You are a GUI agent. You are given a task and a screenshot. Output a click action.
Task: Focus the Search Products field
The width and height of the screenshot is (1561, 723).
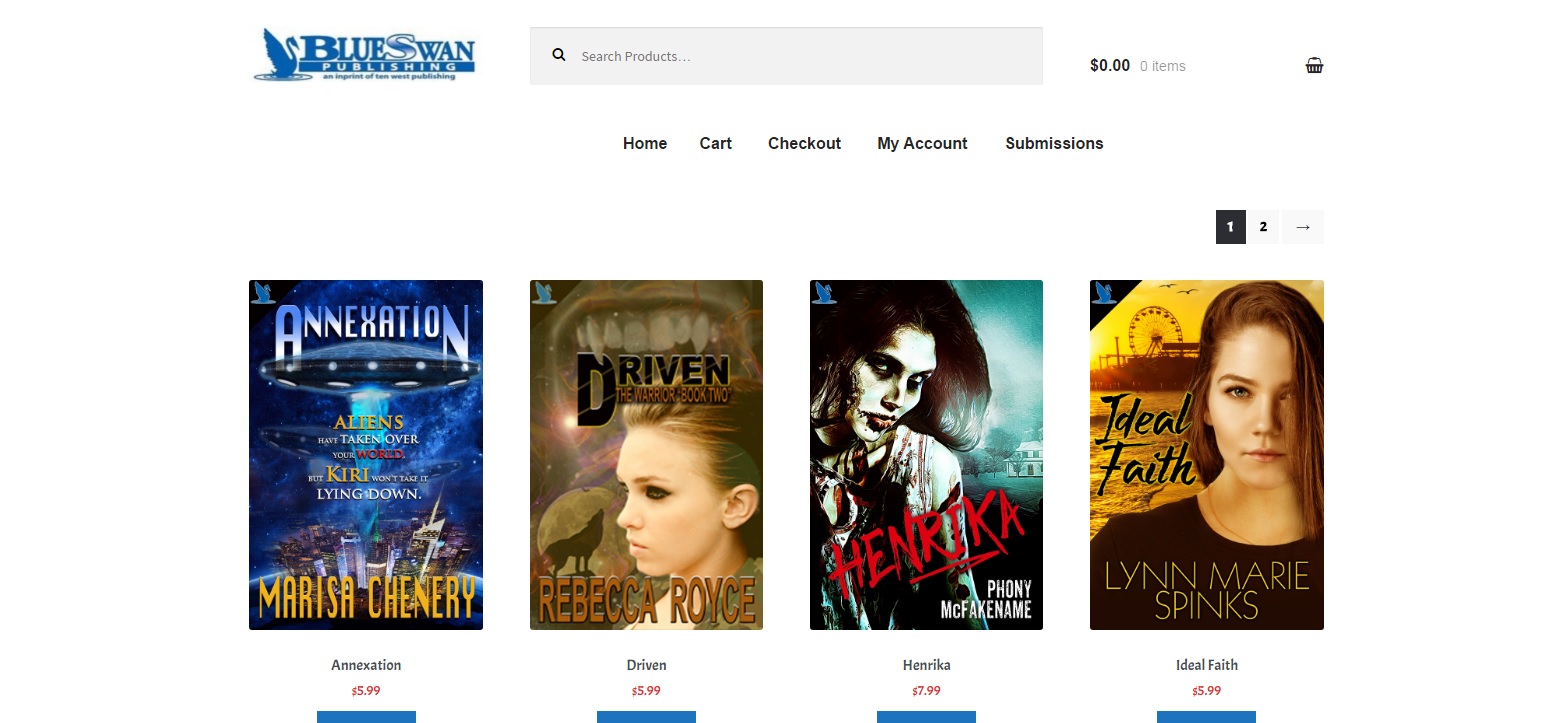coord(786,56)
